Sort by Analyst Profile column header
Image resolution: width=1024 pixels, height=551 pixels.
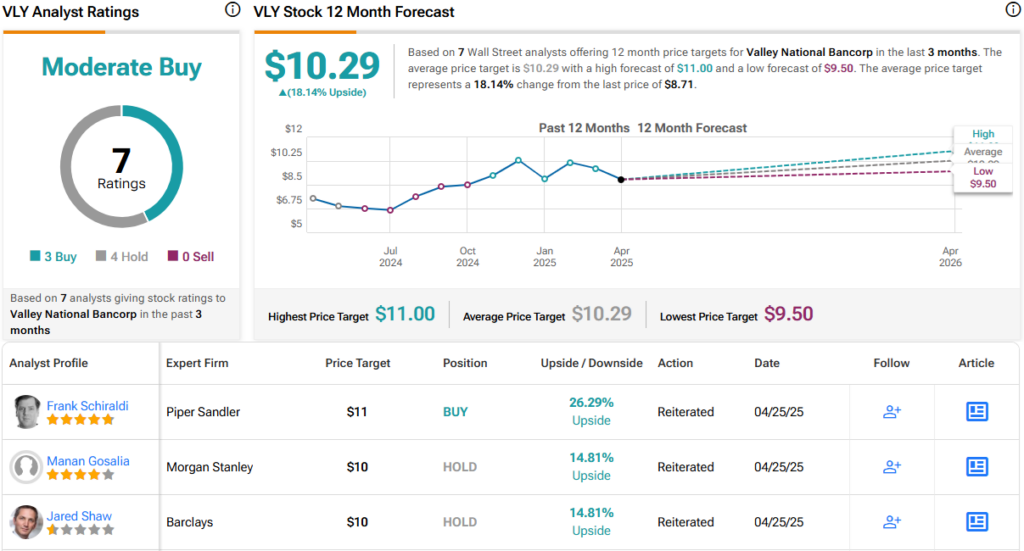point(48,363)
